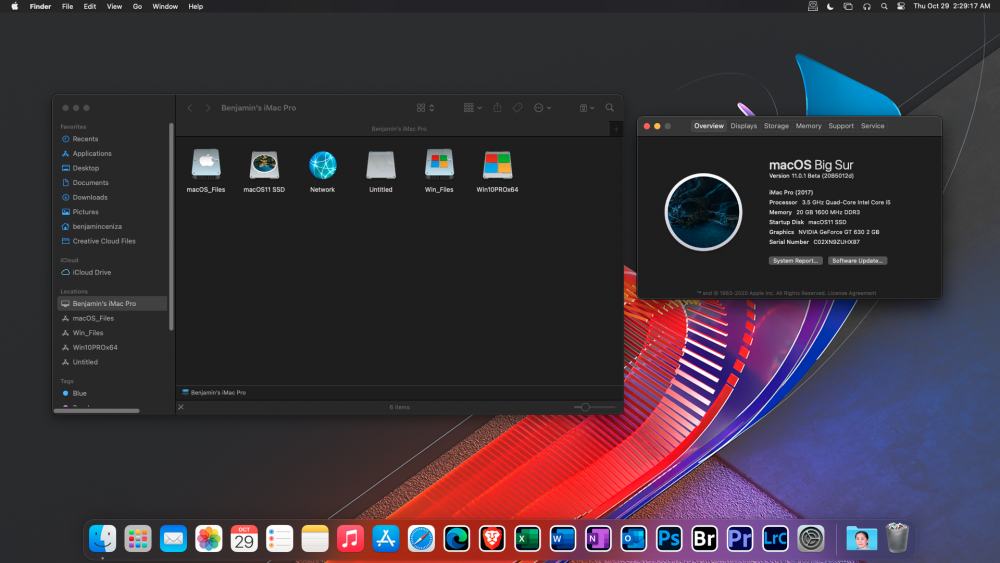Switch to the Support tab
The image size is (1000, 563).
pyautogui.click(x=841, y=126)
